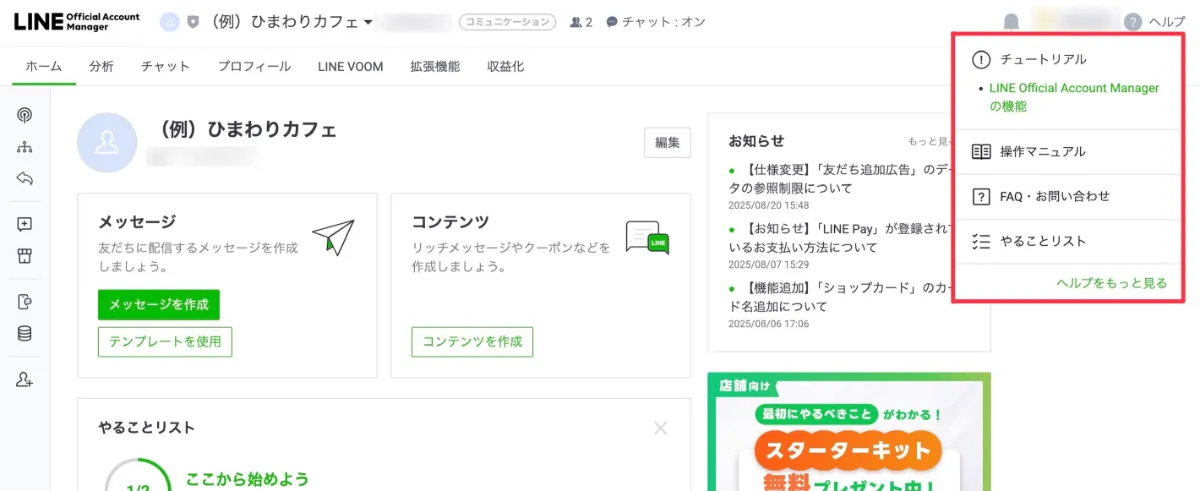
Task: Open the LINE VOOM tab
Action: click(x=350, y=66)
